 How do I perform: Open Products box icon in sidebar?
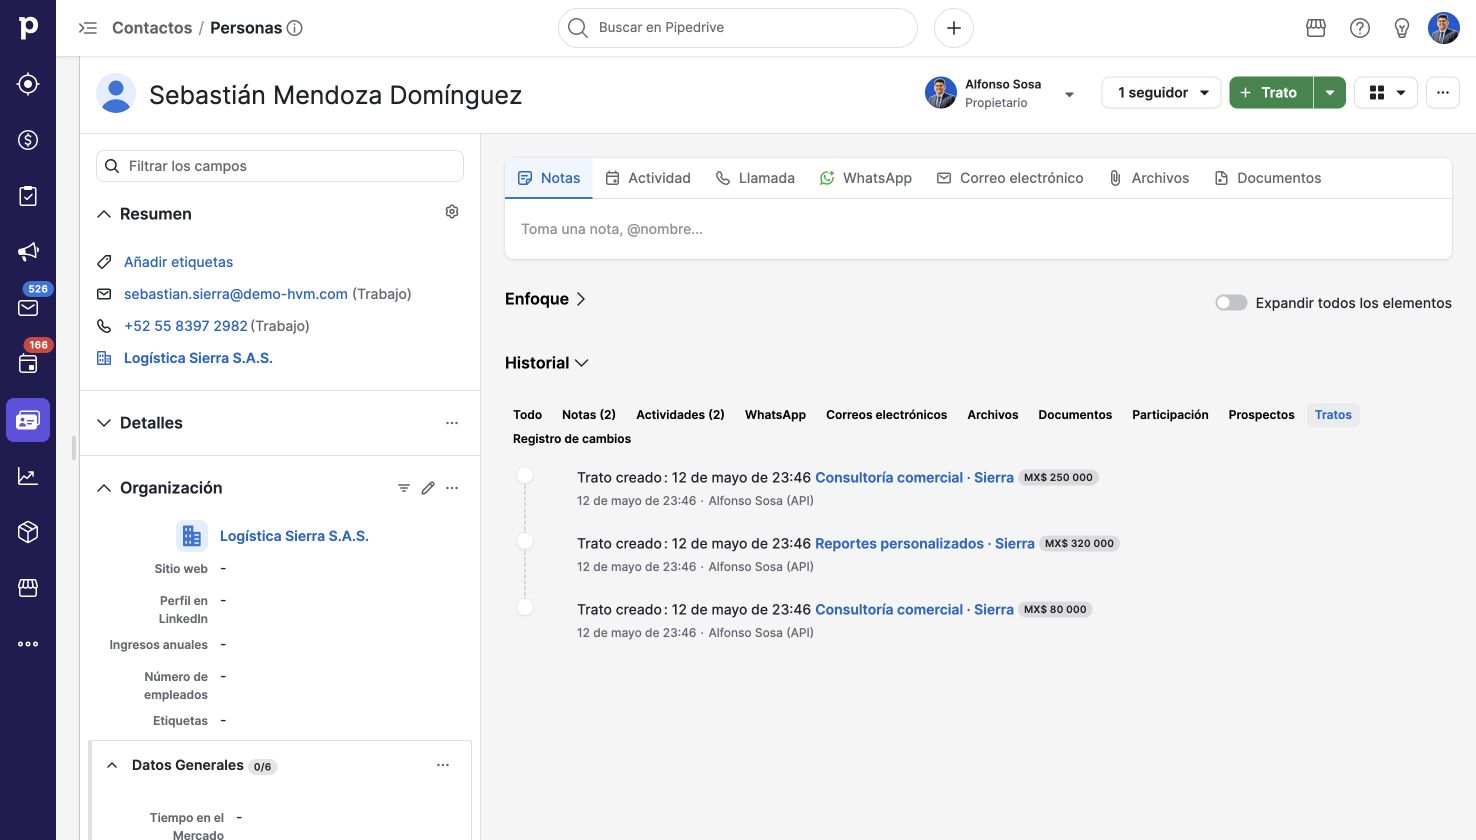(x=28, y=532)
